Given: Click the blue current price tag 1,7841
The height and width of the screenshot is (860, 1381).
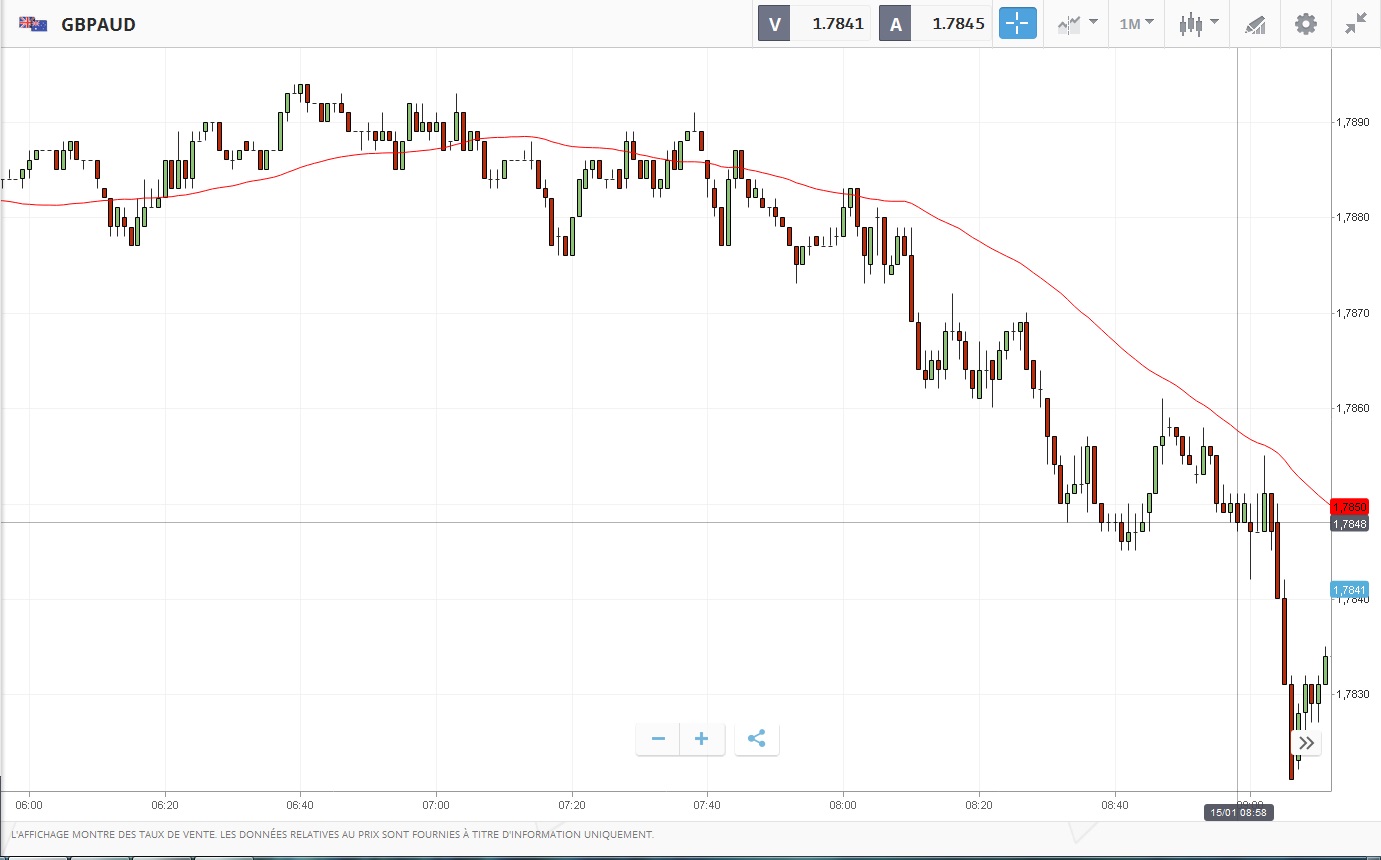Looking at the screenshot, I should coord(1349,590).
